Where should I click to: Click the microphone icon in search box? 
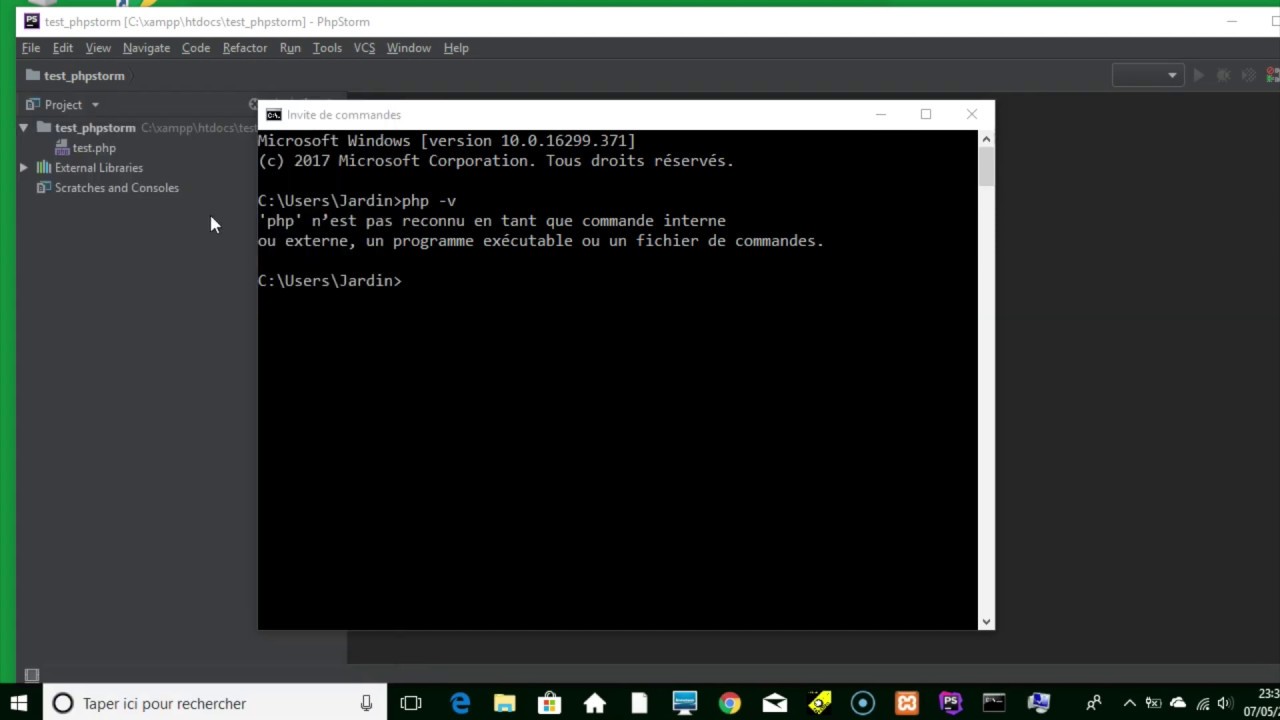point(367,703)
